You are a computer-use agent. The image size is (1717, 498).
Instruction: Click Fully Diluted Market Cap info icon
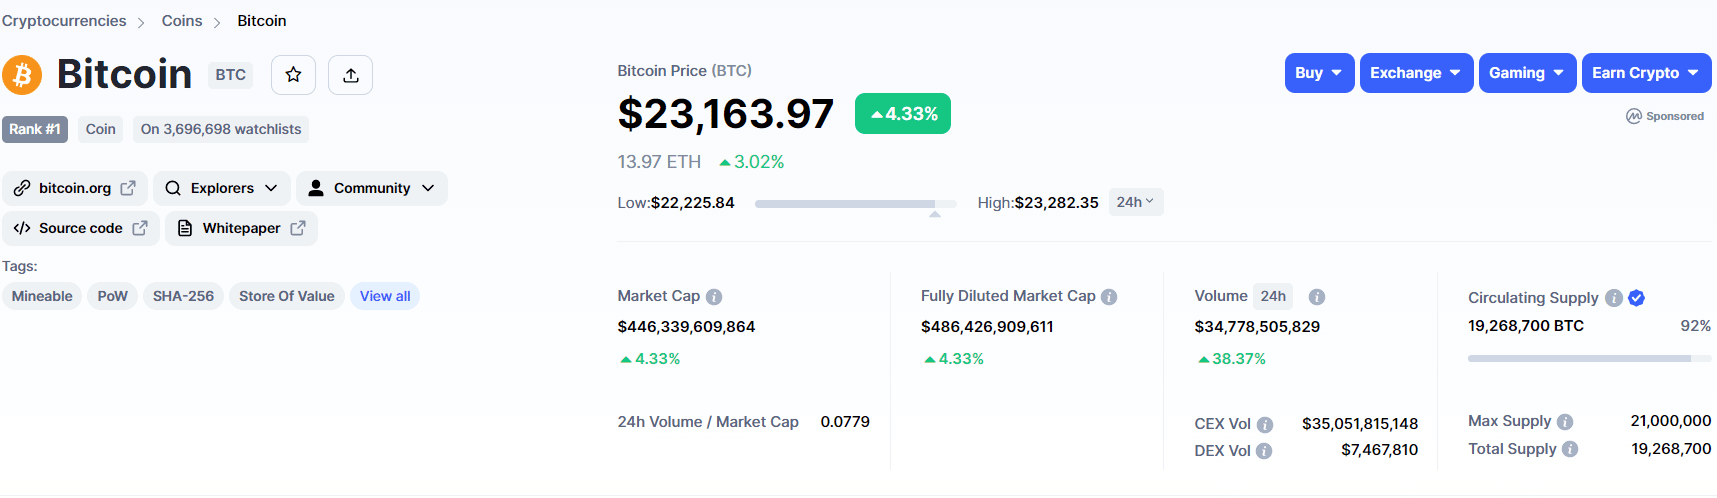(x=1109, y=297)
